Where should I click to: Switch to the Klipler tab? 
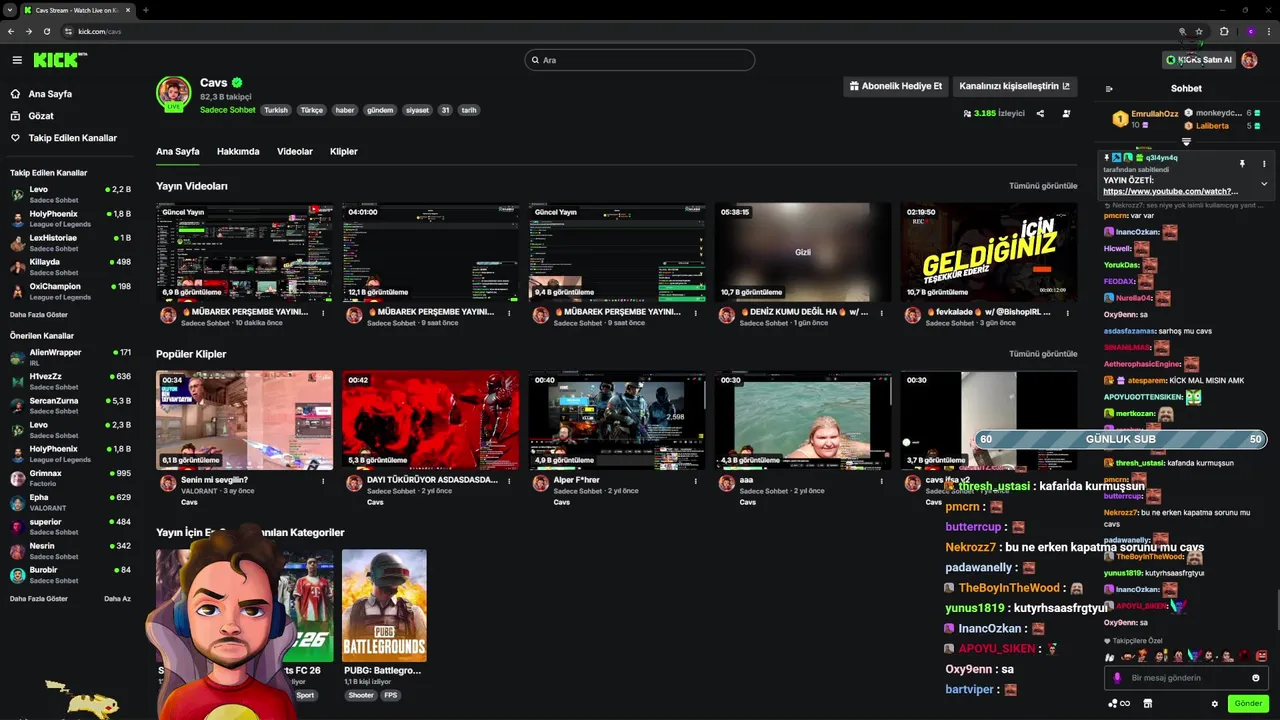point(344,152)
